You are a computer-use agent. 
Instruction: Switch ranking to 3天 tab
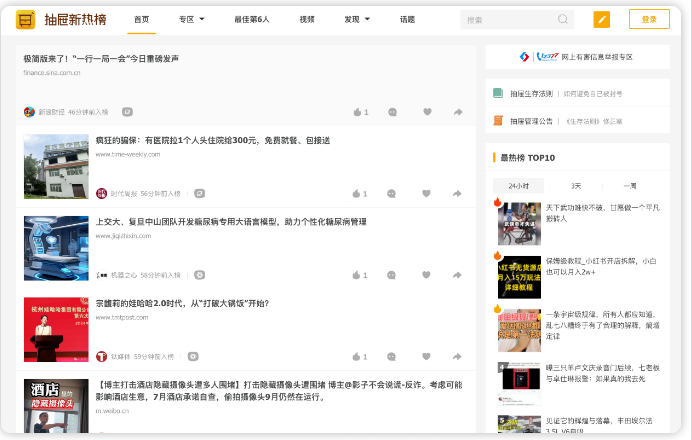pyautogui.click(x=576, y=186)
